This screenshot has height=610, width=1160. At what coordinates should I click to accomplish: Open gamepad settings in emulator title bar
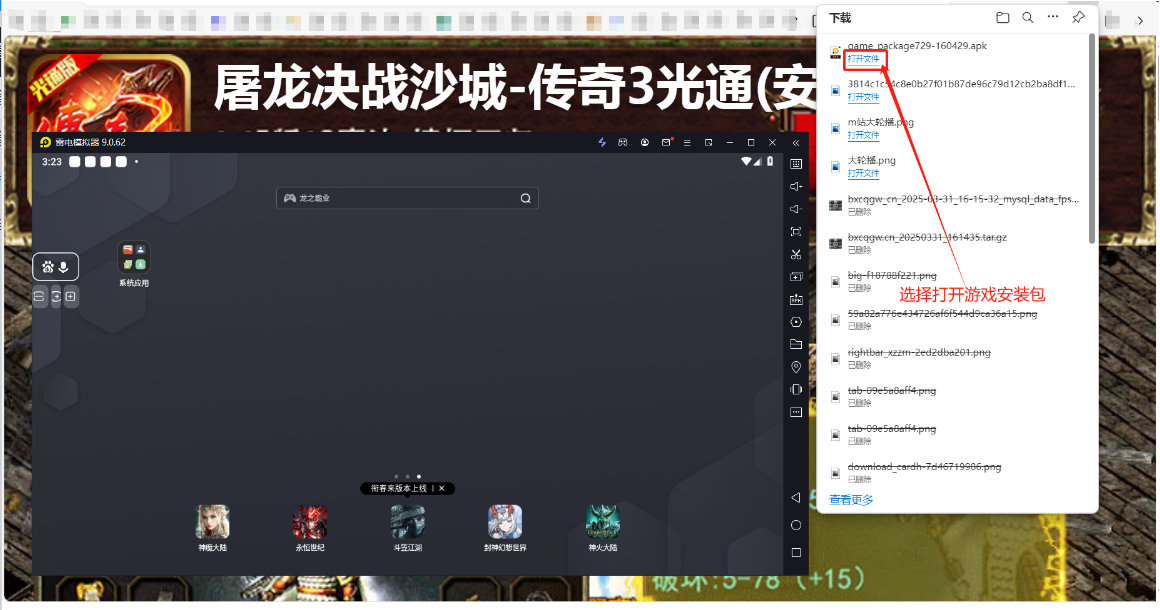(623, 142)
